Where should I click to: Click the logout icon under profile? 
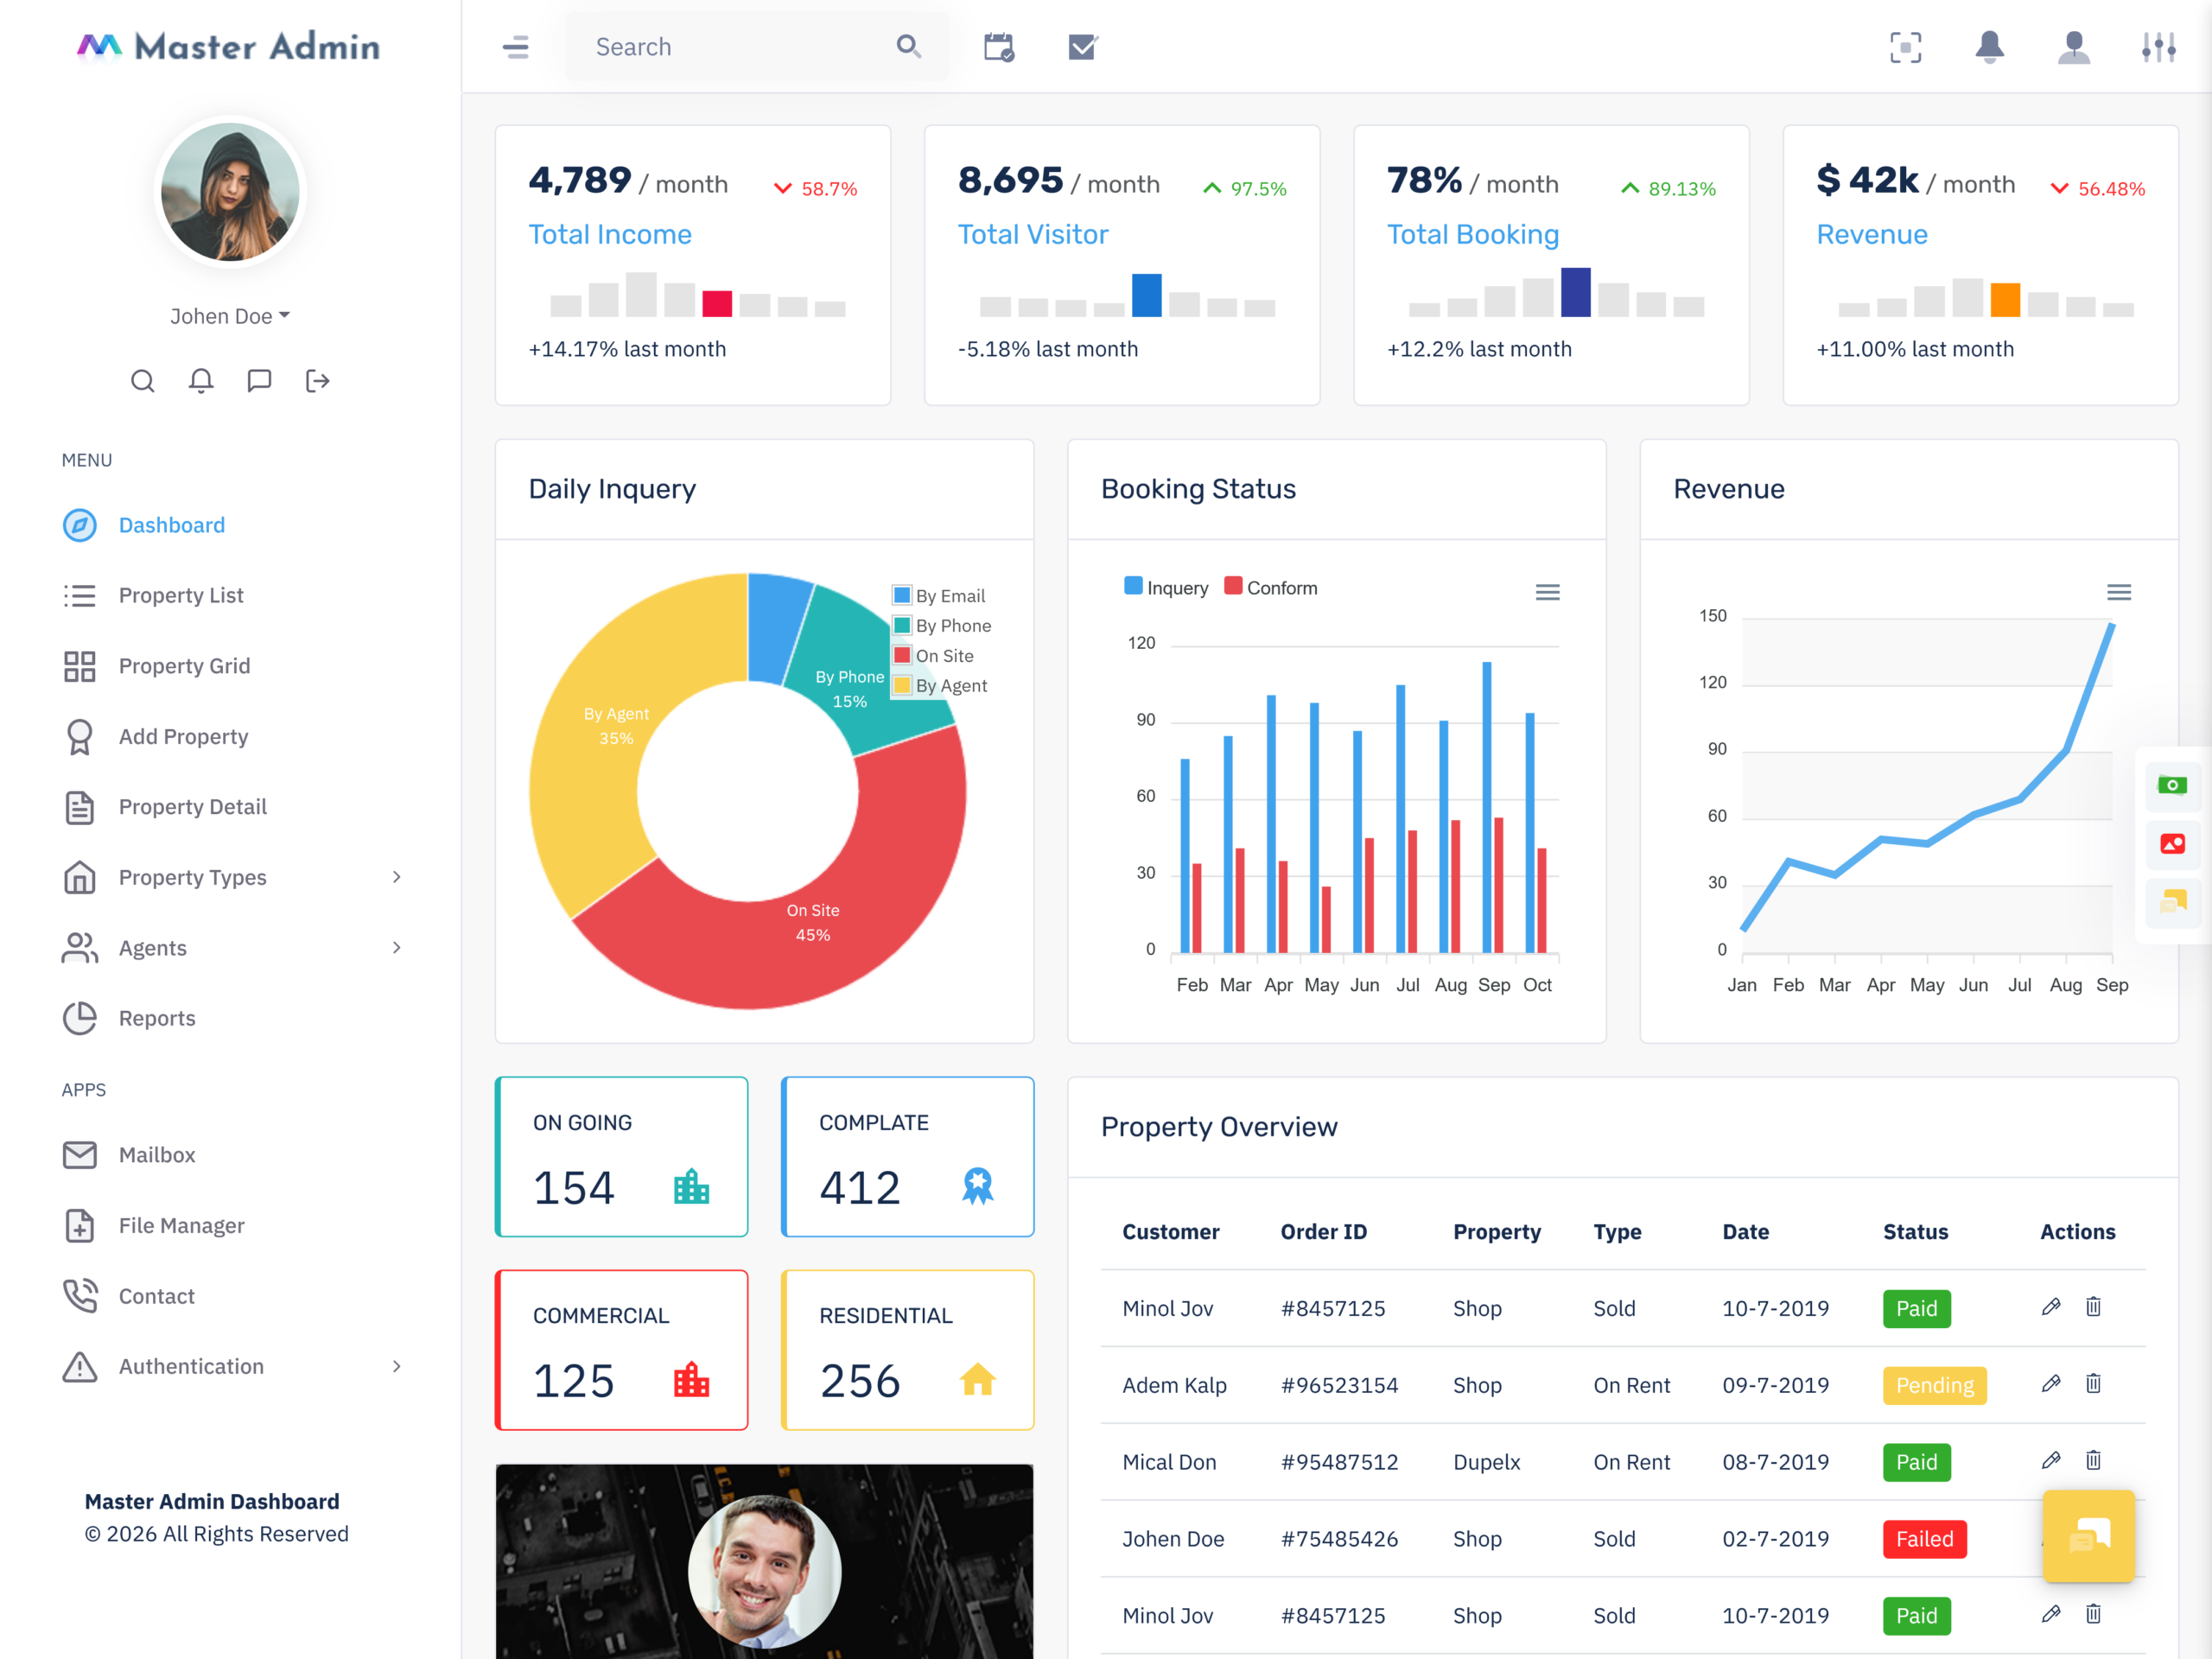coord(318,381)
